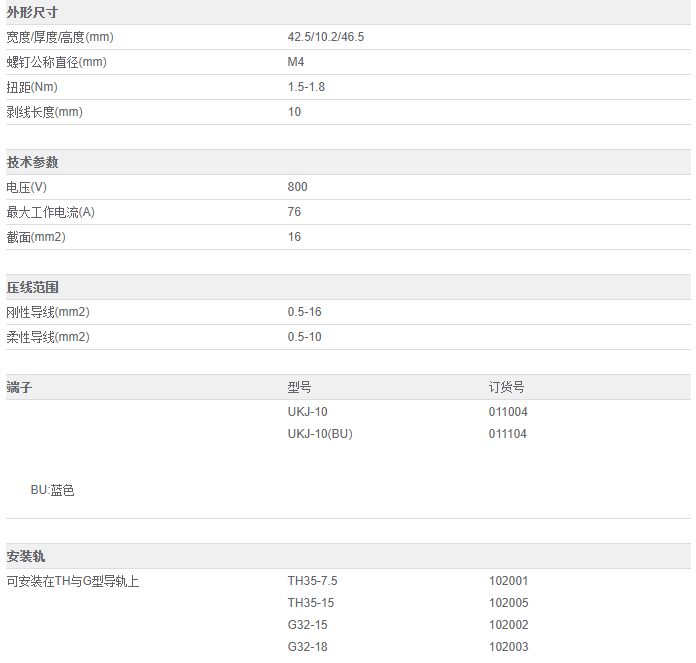Click the 最大工作电流(A) row label

pos(50,212)
